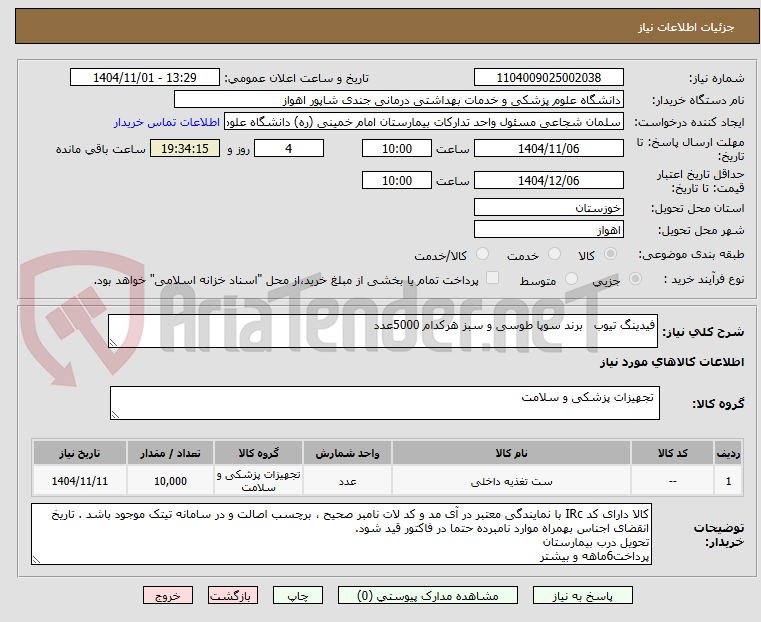Click the need date cell 1404/11/11

click(x=80, y=481)
